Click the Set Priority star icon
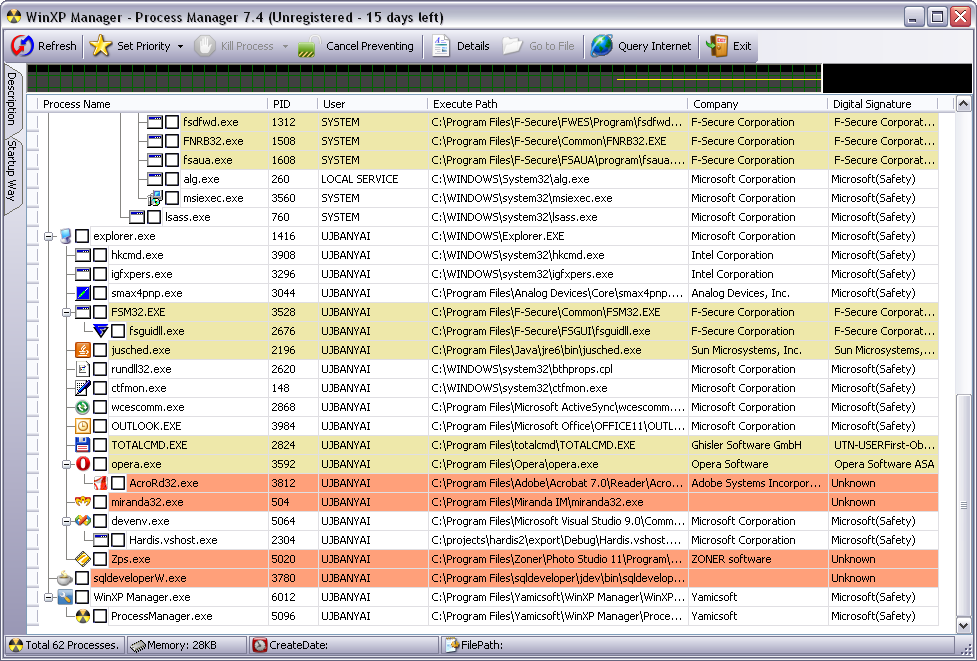Viewport: 977px width, 661px height. [x=100, y=46]
